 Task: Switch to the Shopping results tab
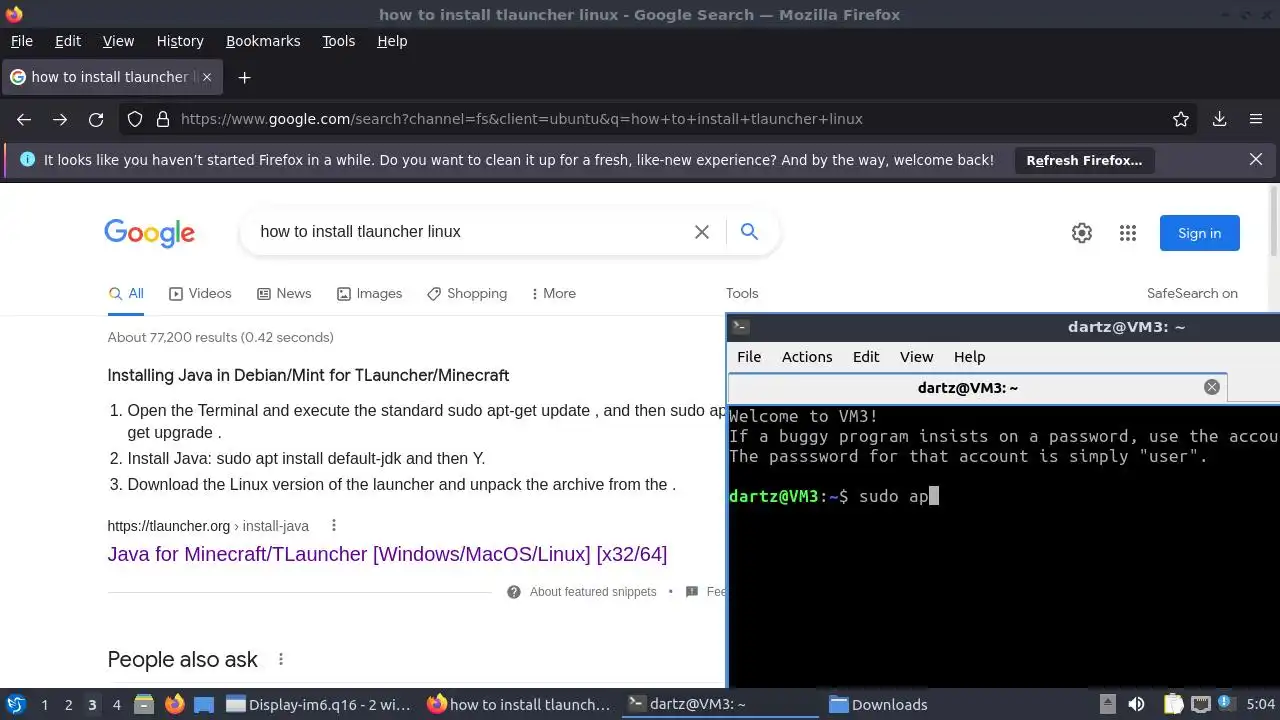point(467,294)
